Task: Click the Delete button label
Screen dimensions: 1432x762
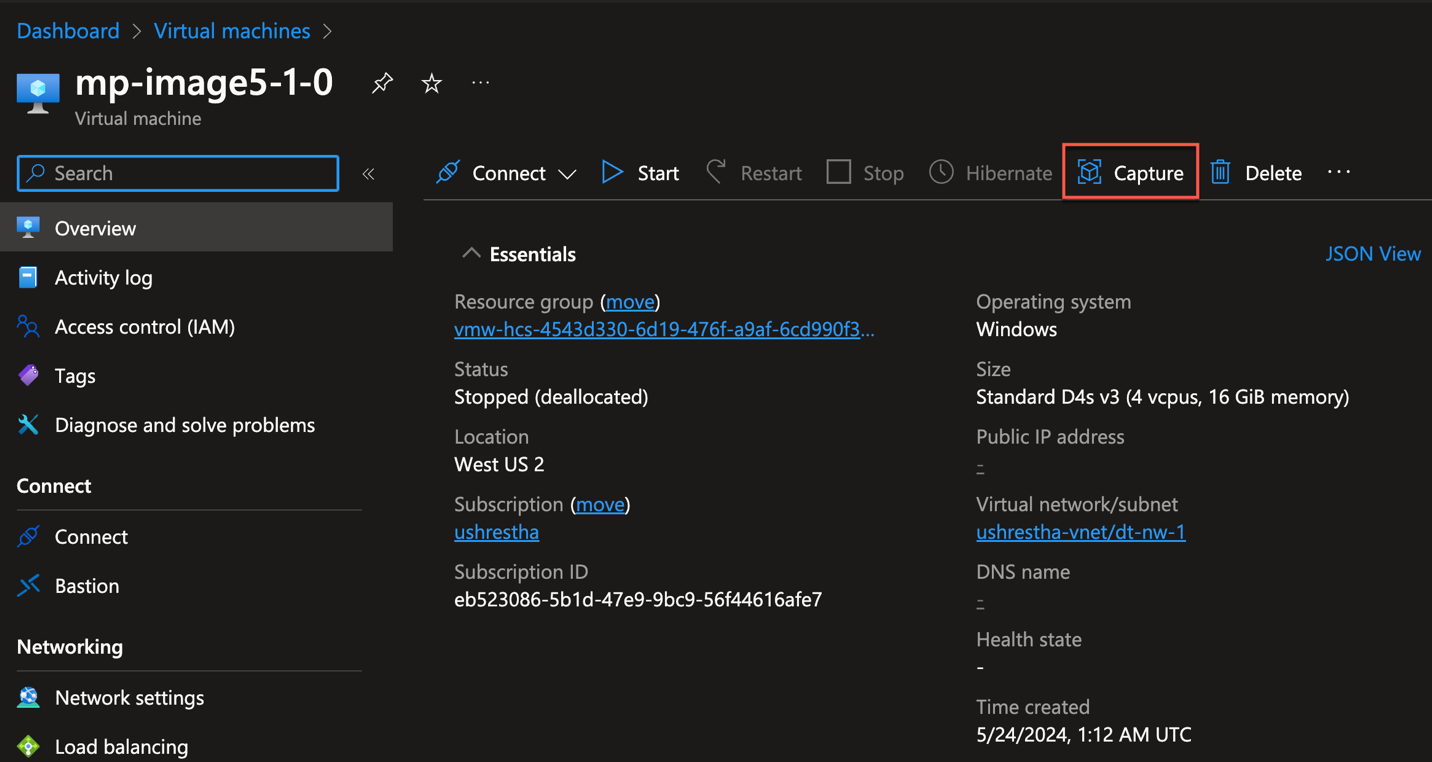Action: (x=1273, y=173)
